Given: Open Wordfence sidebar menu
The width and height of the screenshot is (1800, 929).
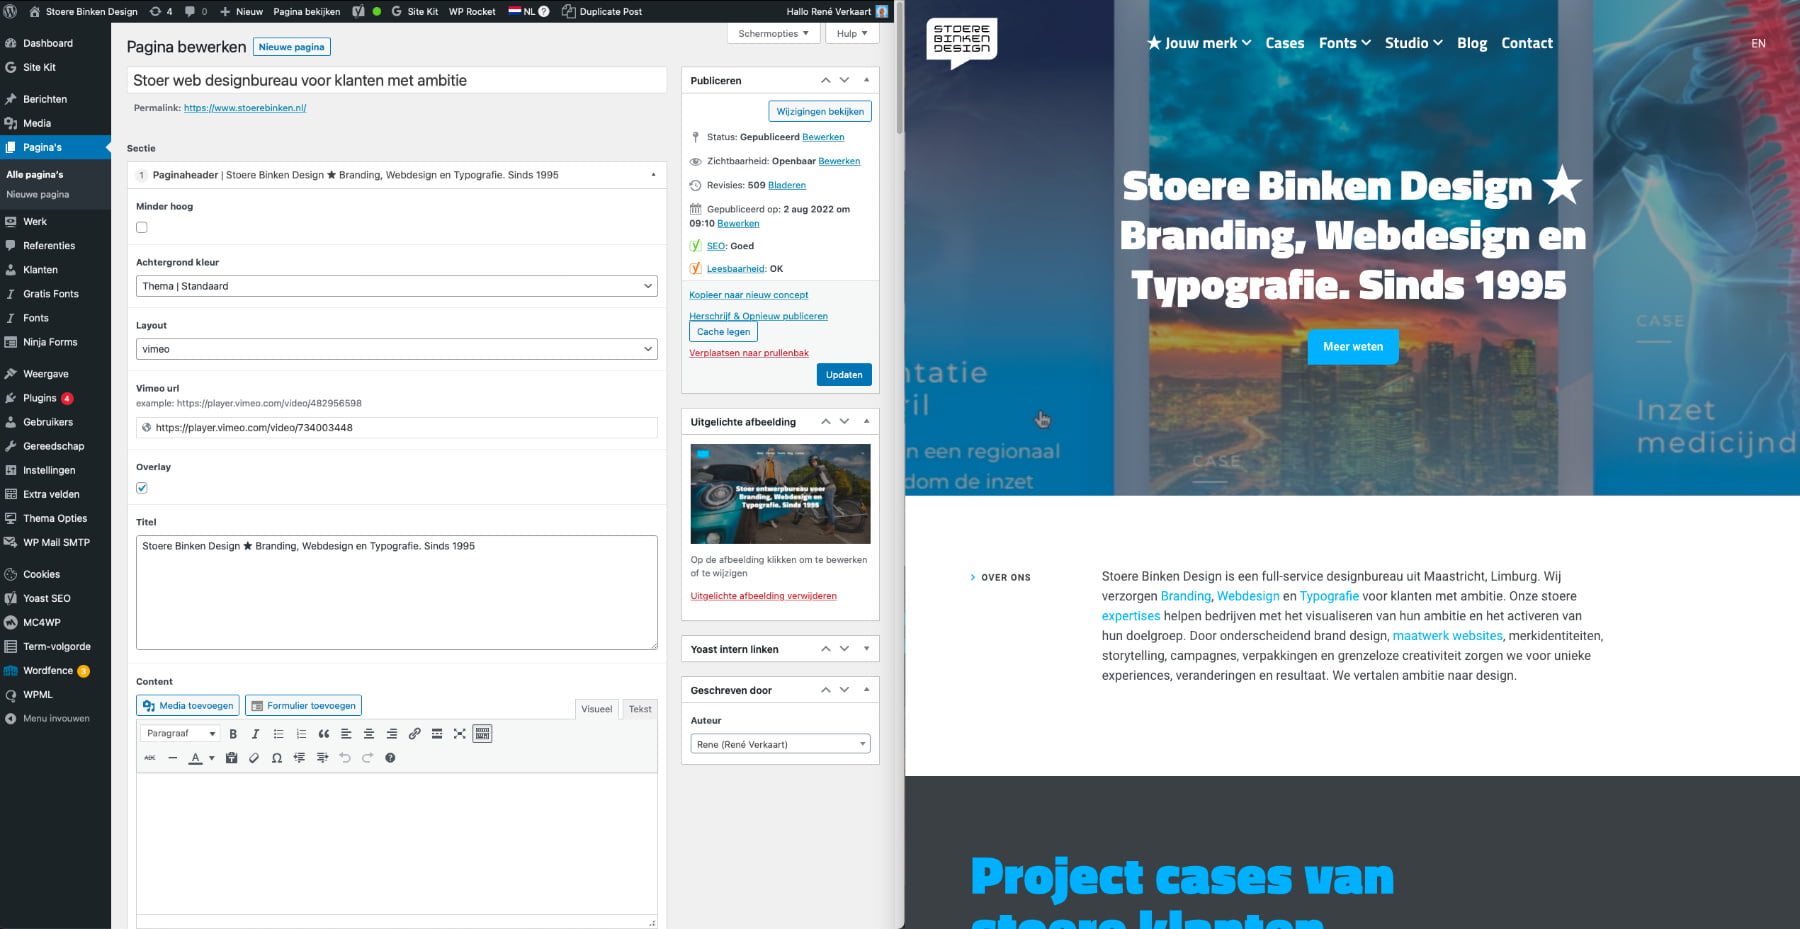Looking at the screenshot, I should click(x=48, y=670).
